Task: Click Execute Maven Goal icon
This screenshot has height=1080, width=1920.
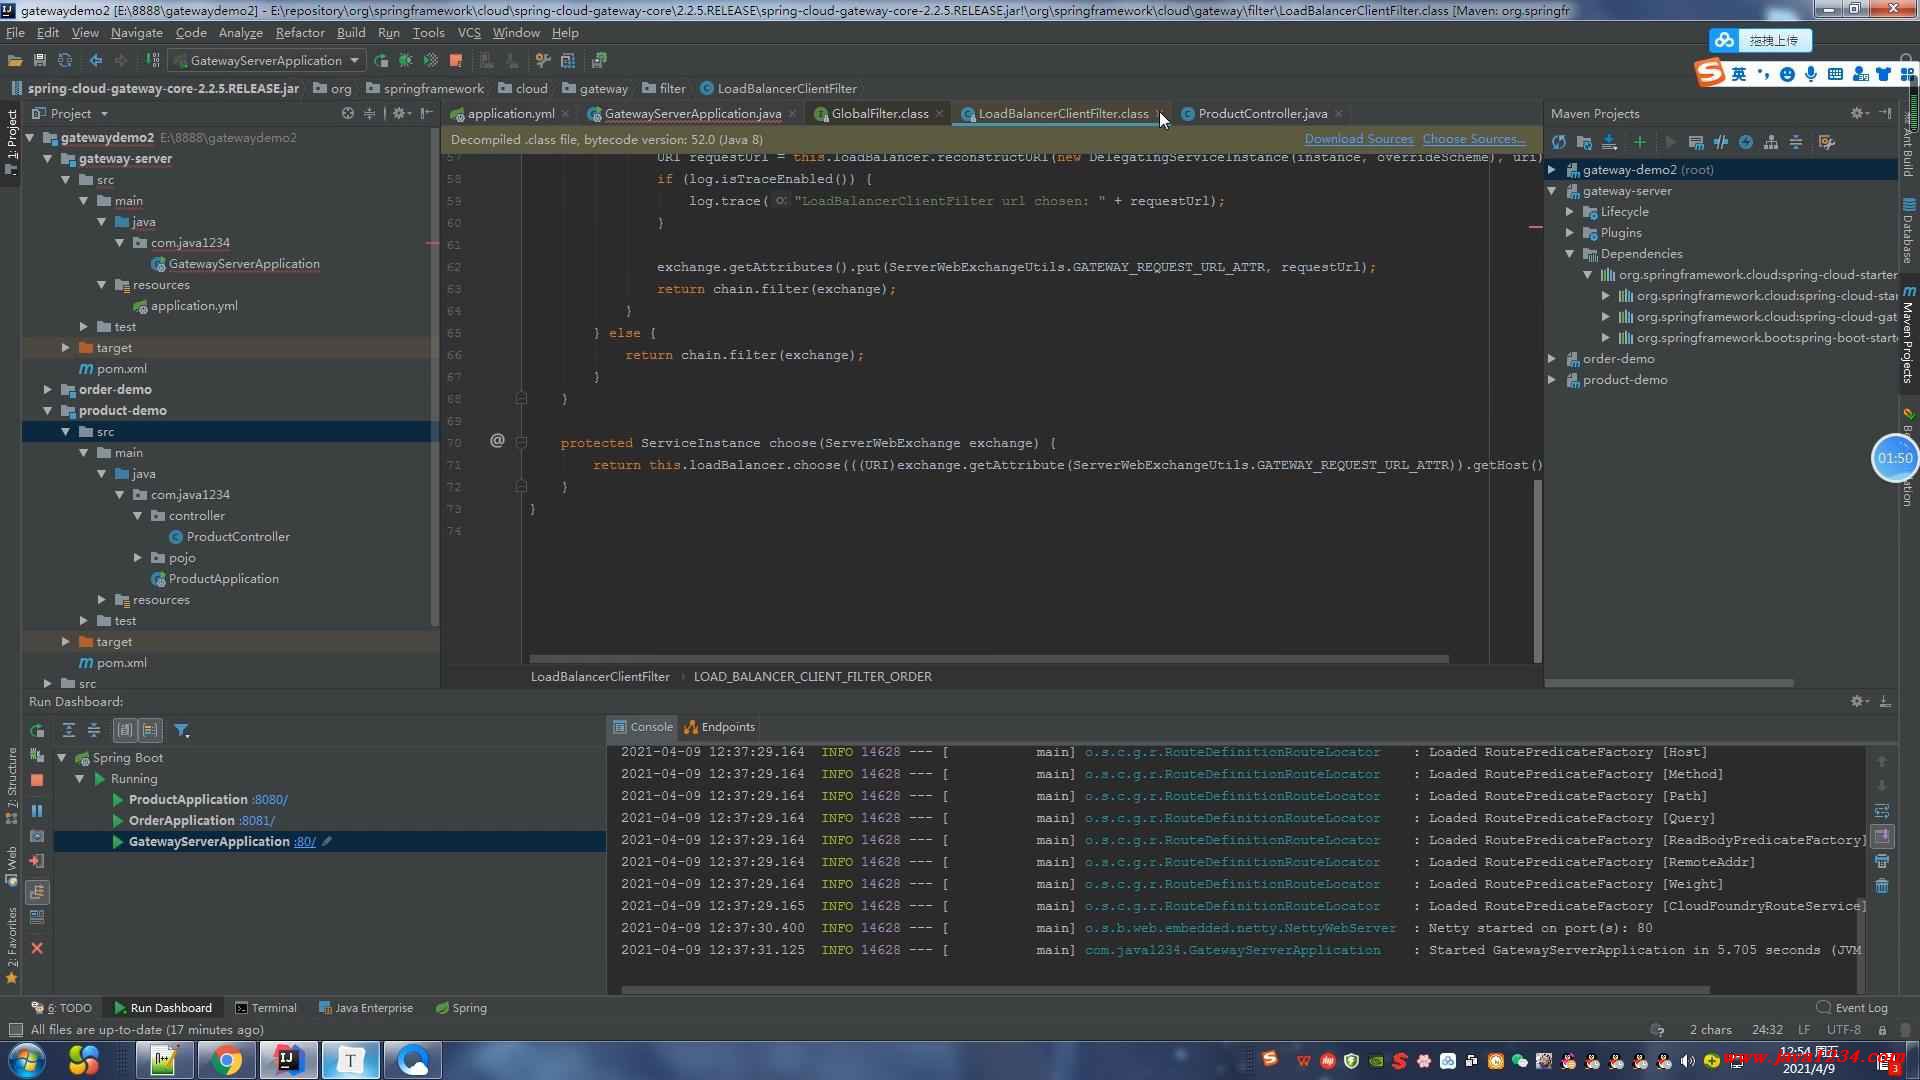Action: (x=1696, y=142)
